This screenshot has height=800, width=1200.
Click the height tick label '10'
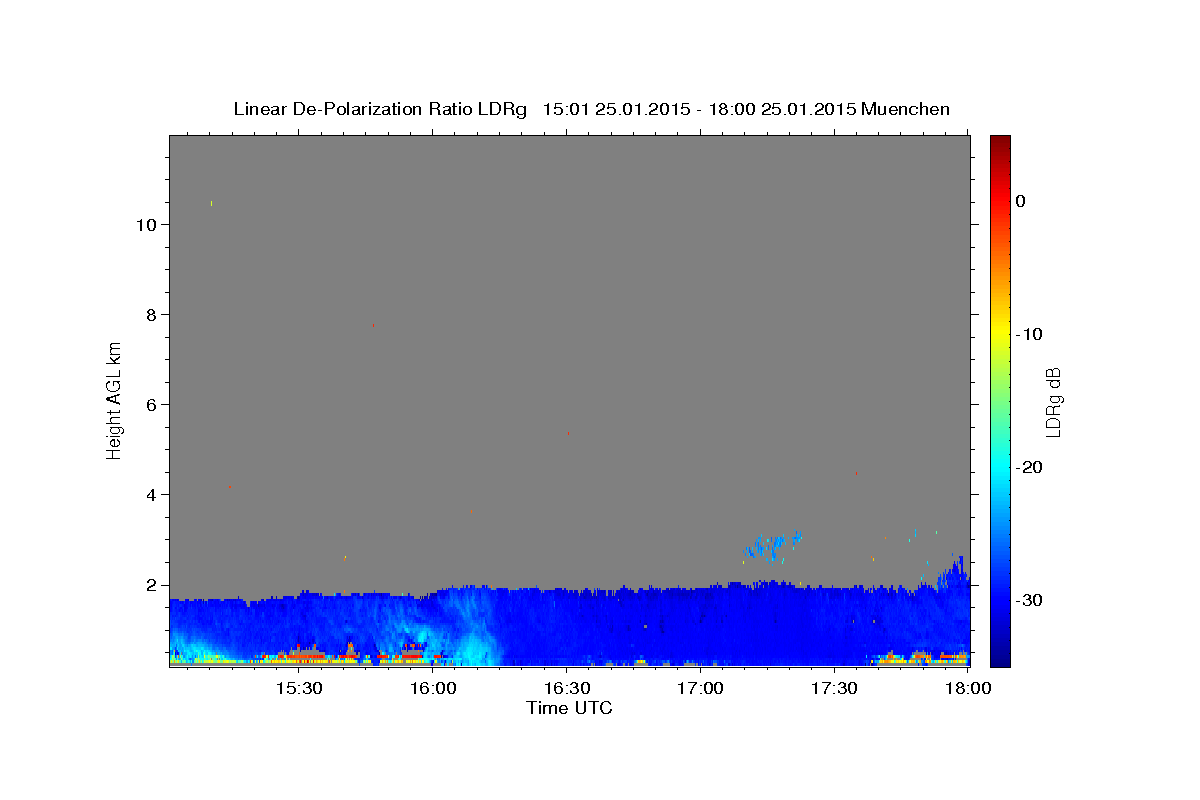click(x=145, y=224)
